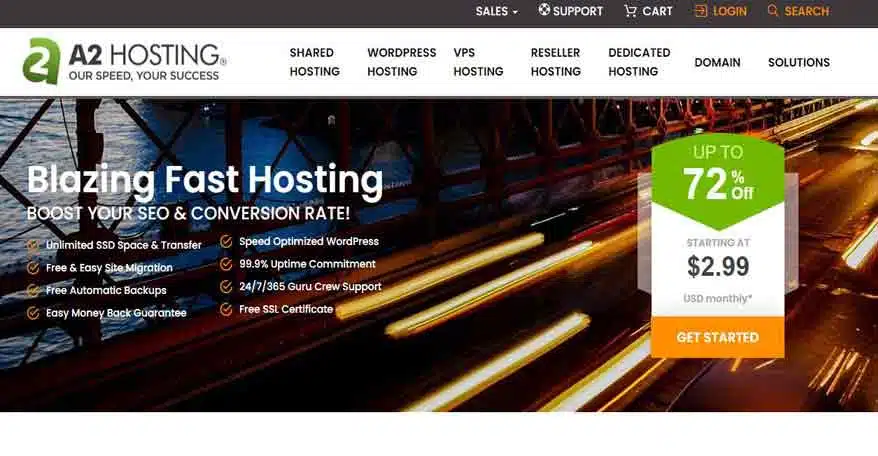
Task: Open the WordPress Hosting menu
Action: 401,62
